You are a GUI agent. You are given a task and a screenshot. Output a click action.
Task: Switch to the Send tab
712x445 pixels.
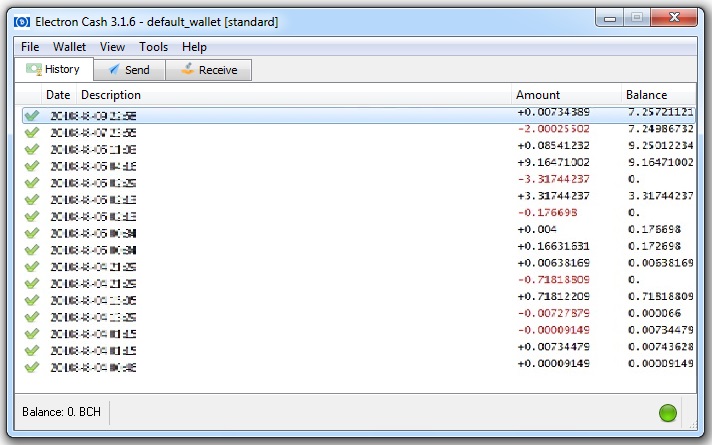pos(129,70)
